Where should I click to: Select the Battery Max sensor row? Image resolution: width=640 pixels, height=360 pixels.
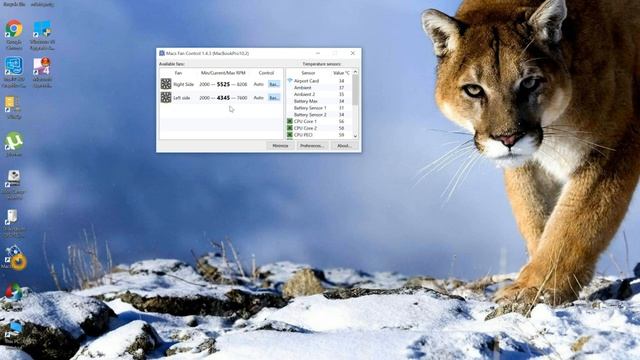coord(319,101)
